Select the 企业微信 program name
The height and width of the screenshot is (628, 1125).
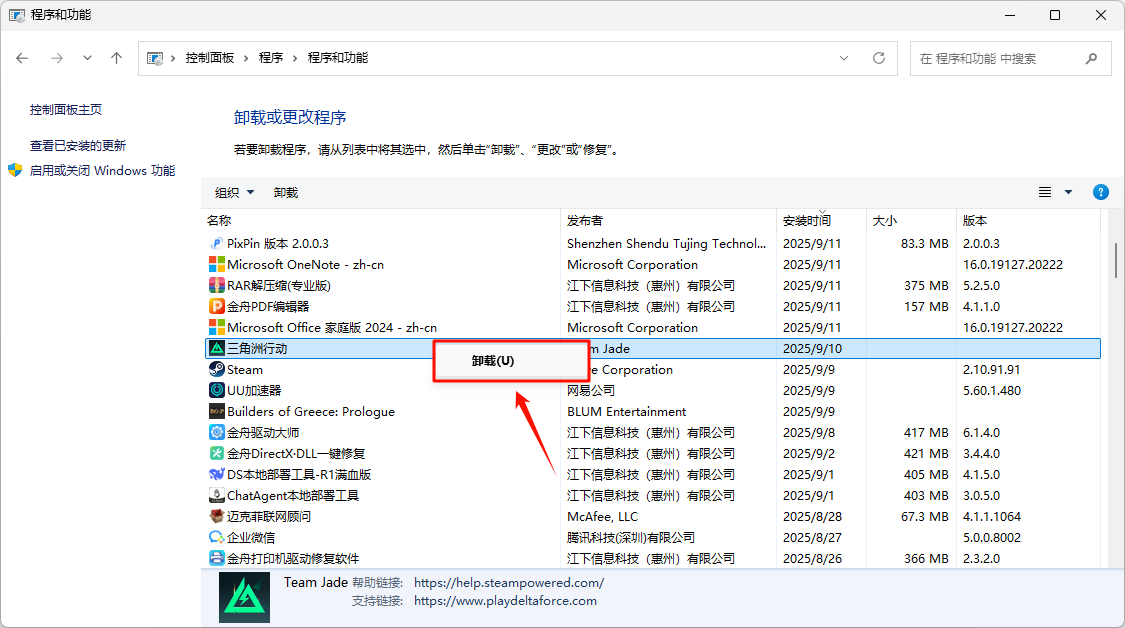pyautogui.click(x=250, y=538)
